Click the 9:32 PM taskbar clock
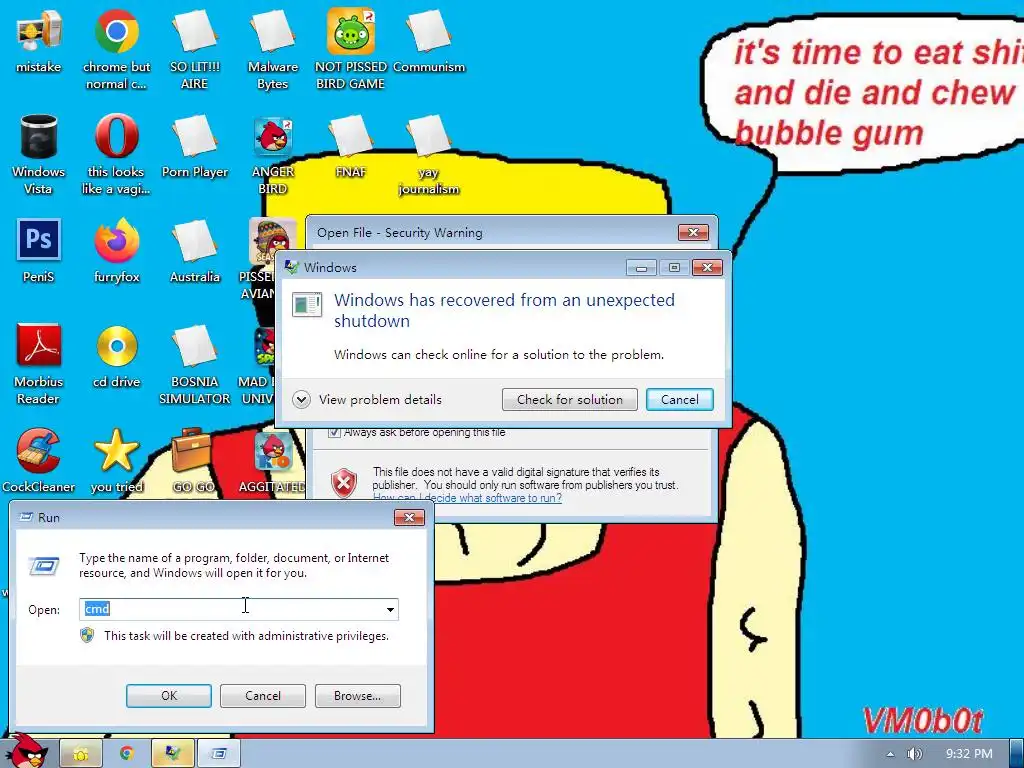The image size is (1024, 768). (969, 754)
